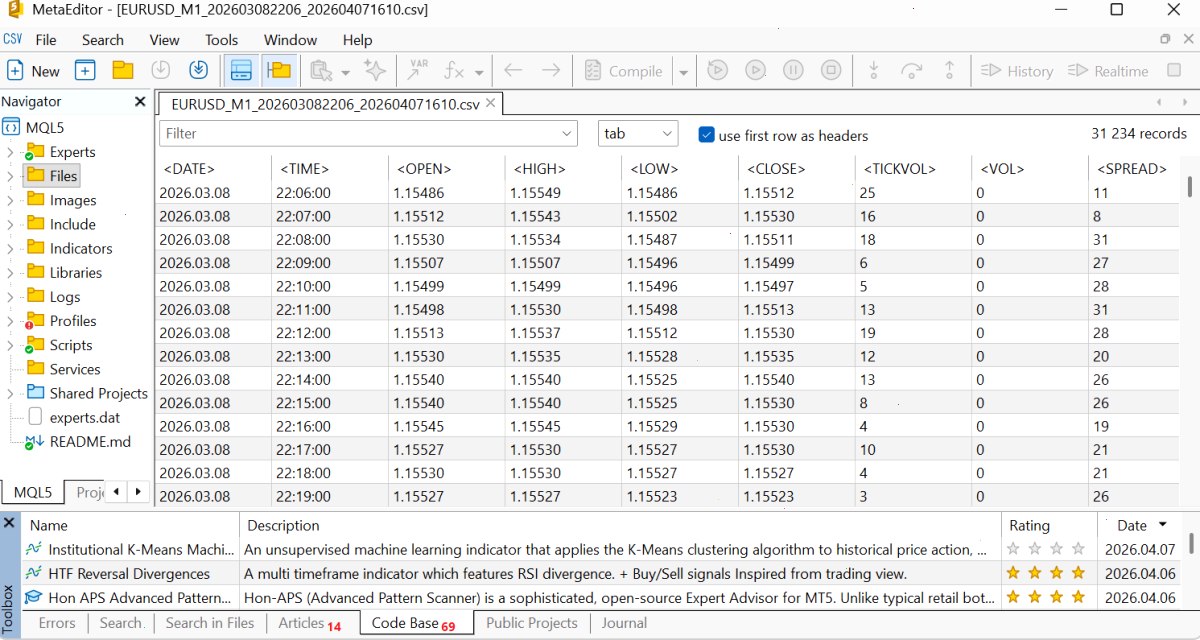Toggle use first row as headers checkbox
This screenshot has width=1200, height=640.
point(707,134)
